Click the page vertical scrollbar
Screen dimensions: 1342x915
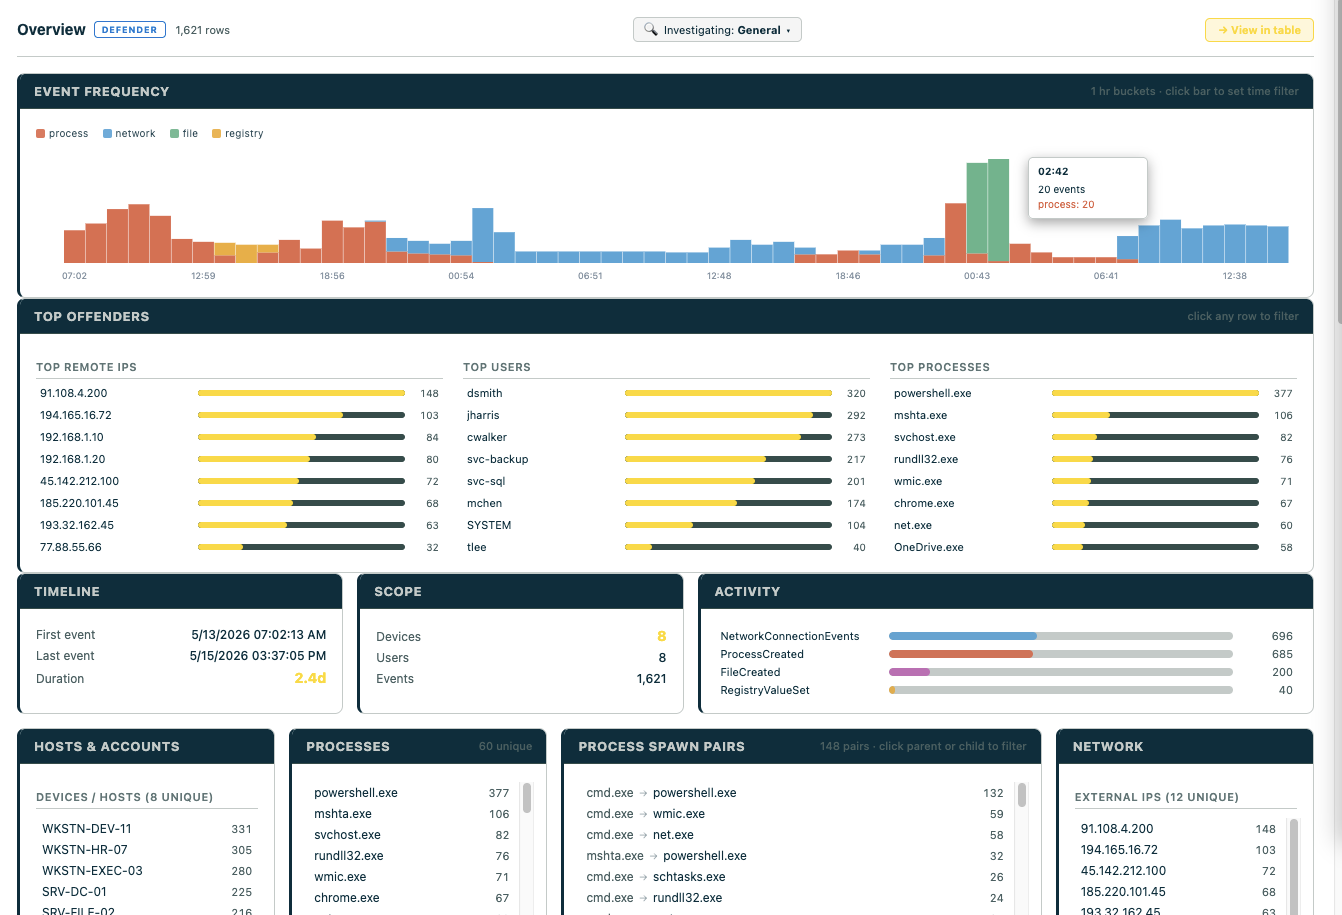(x=1337, y=160)
